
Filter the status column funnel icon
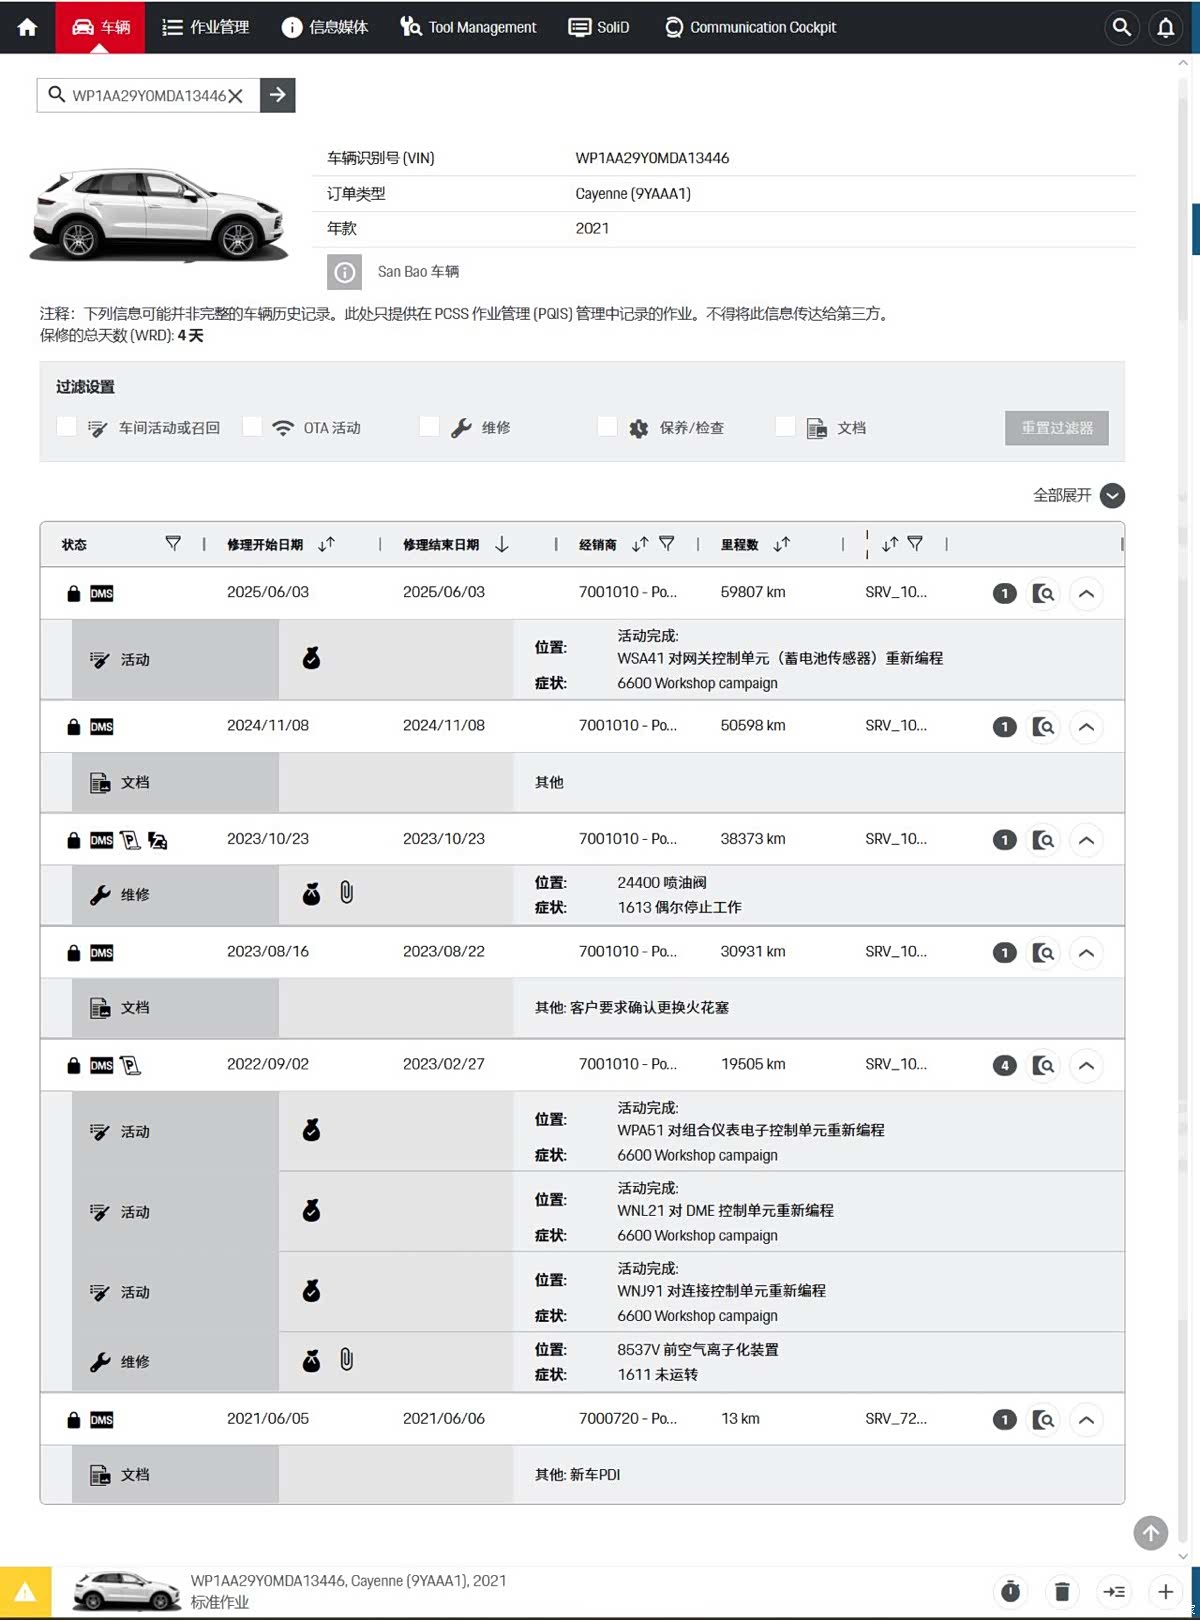pos(173,543)
